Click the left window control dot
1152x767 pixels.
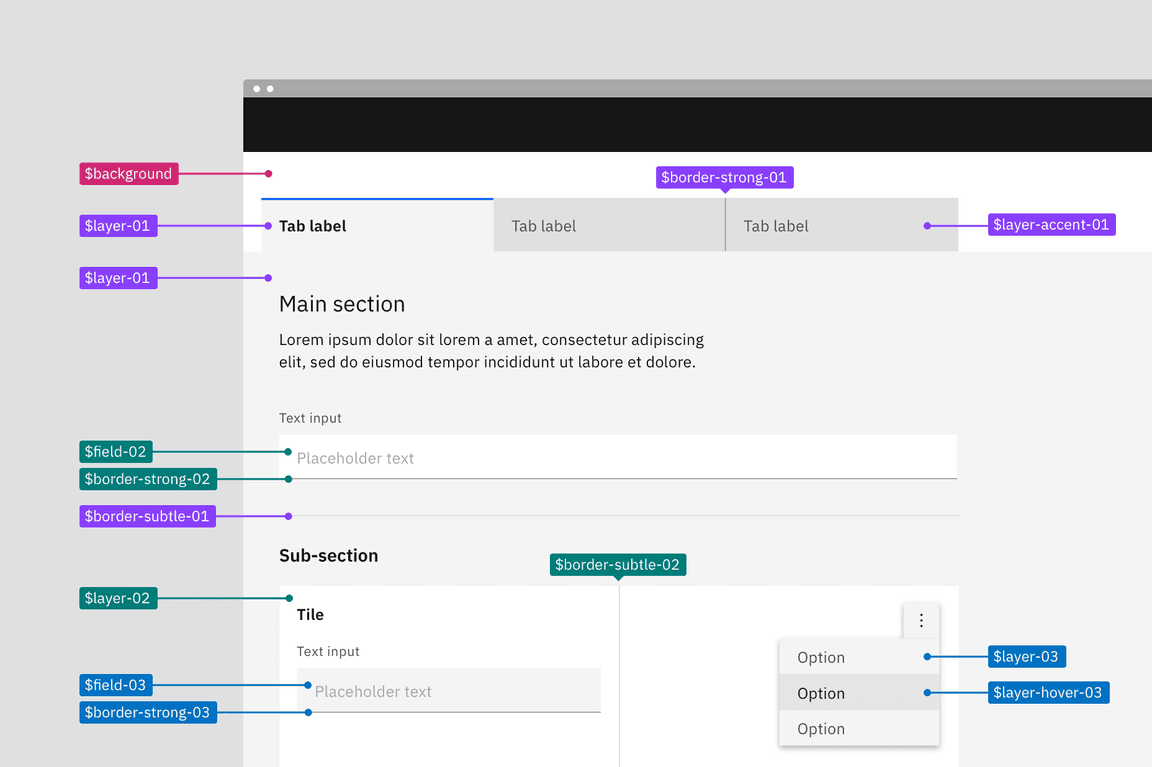coord(257,88)
